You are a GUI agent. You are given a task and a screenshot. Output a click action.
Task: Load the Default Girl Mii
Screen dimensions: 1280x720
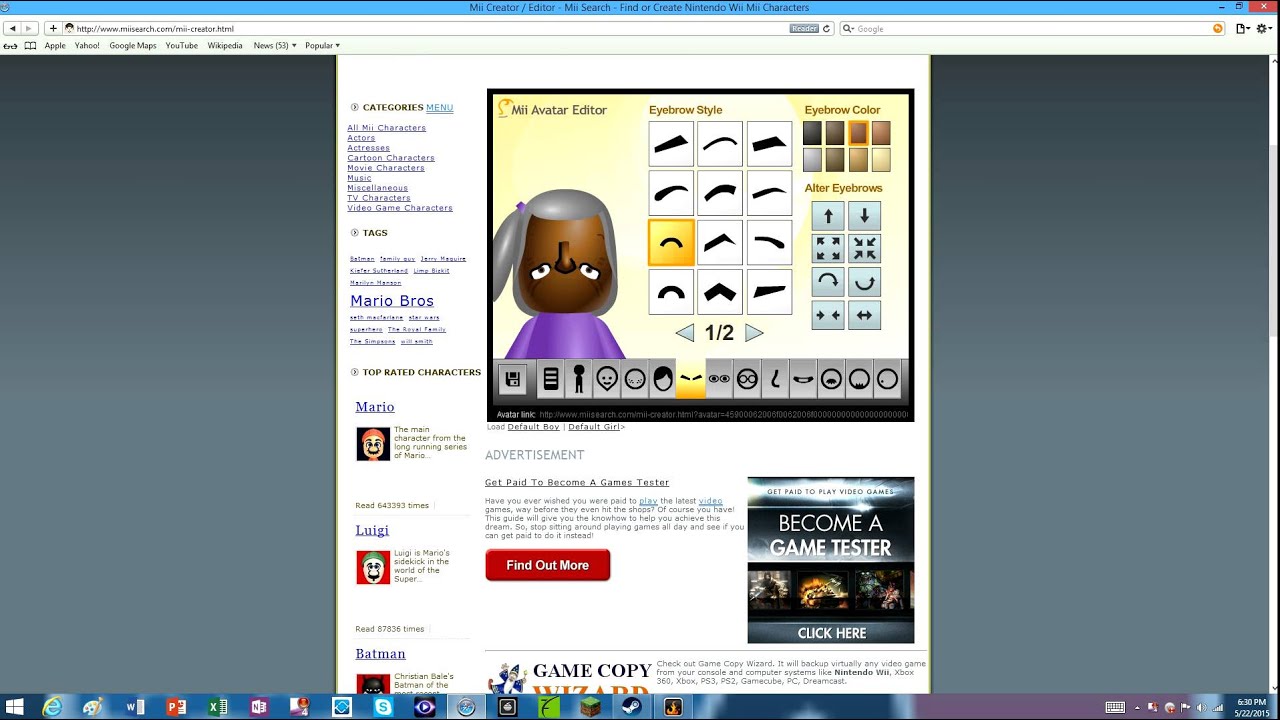point(594,427)
